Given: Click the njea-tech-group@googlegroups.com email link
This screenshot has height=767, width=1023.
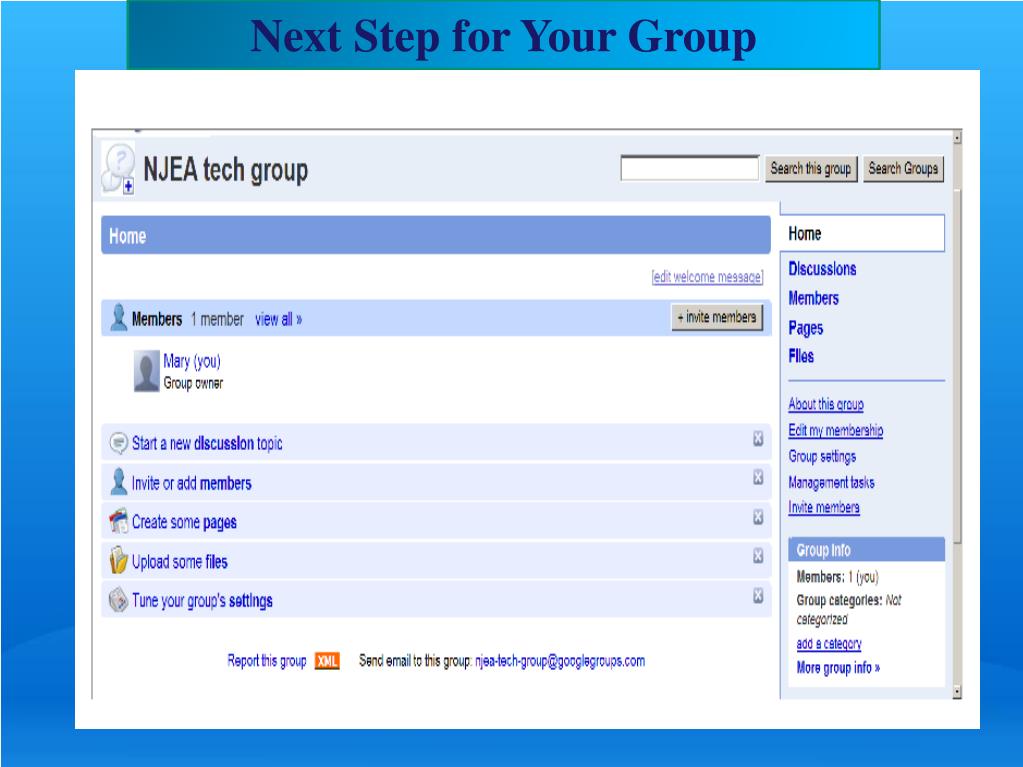Looking at the screenshot, I should (560, 661).
